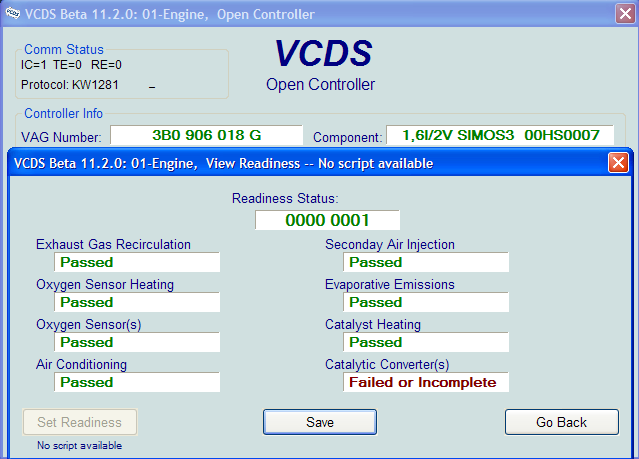Click the Catalytic Converter(s) label
The image size is (639, 459).
click(387, 364)
